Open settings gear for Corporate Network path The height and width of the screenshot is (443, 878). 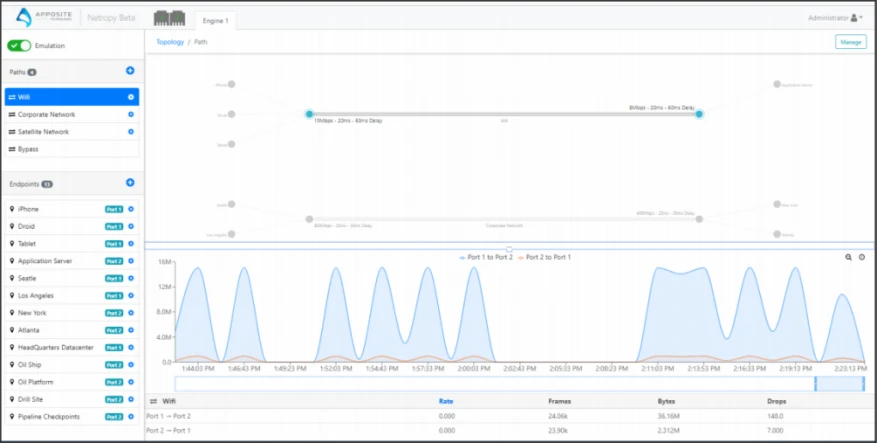coord(131,115)
